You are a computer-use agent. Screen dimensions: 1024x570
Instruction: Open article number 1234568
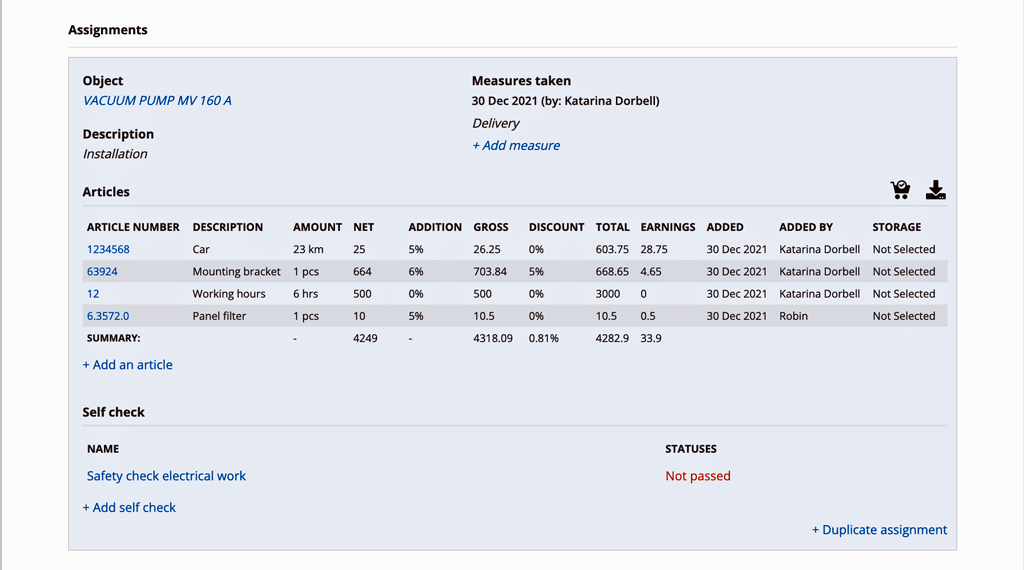point(108,249)
